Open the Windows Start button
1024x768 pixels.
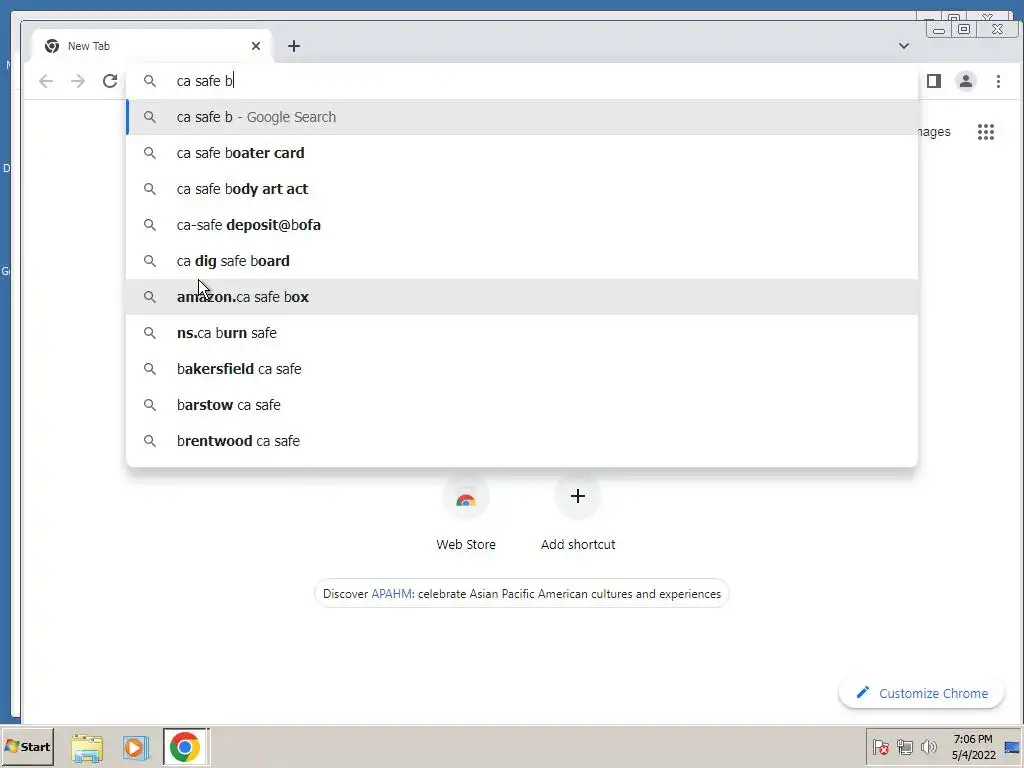pos(27,746)
